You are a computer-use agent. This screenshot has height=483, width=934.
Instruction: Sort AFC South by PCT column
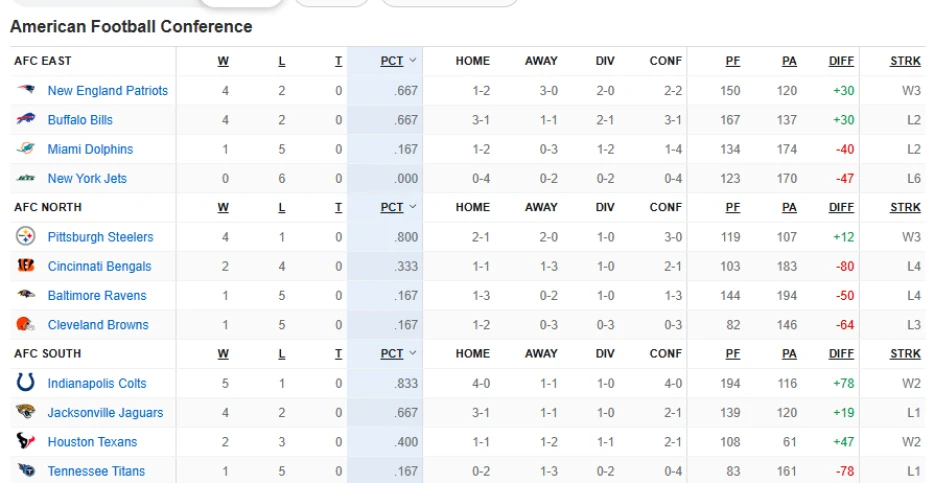[391, 353]
